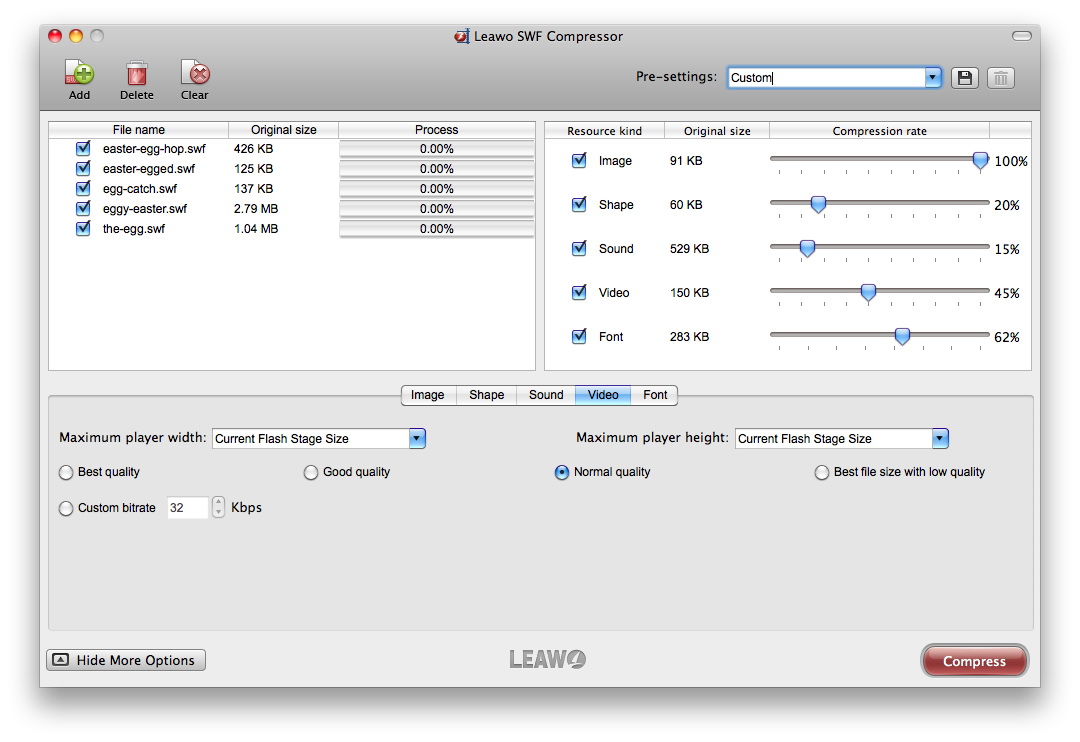Click the Process column header
1080x742 pixels.
[437, 130]
